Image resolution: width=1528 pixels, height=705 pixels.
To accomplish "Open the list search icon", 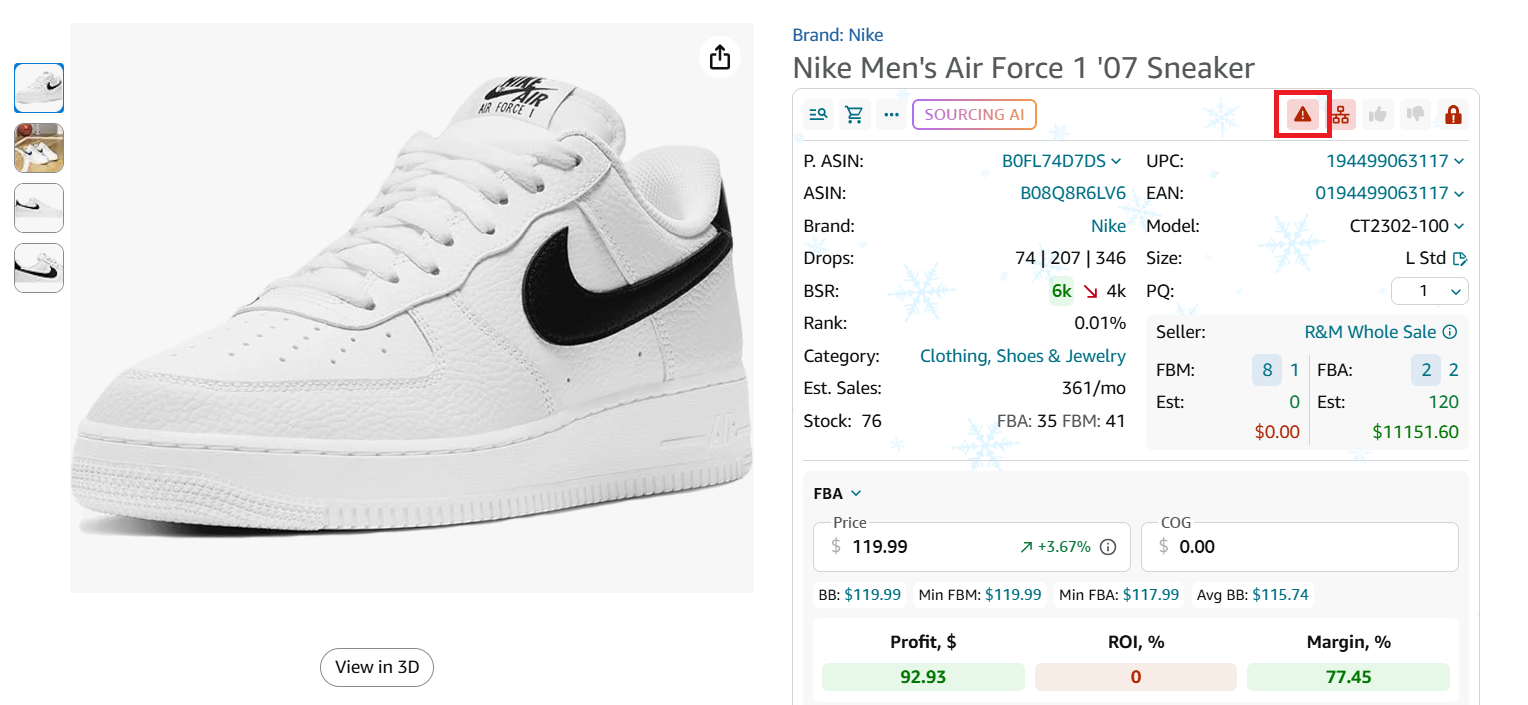I will [x=818, y=114].
